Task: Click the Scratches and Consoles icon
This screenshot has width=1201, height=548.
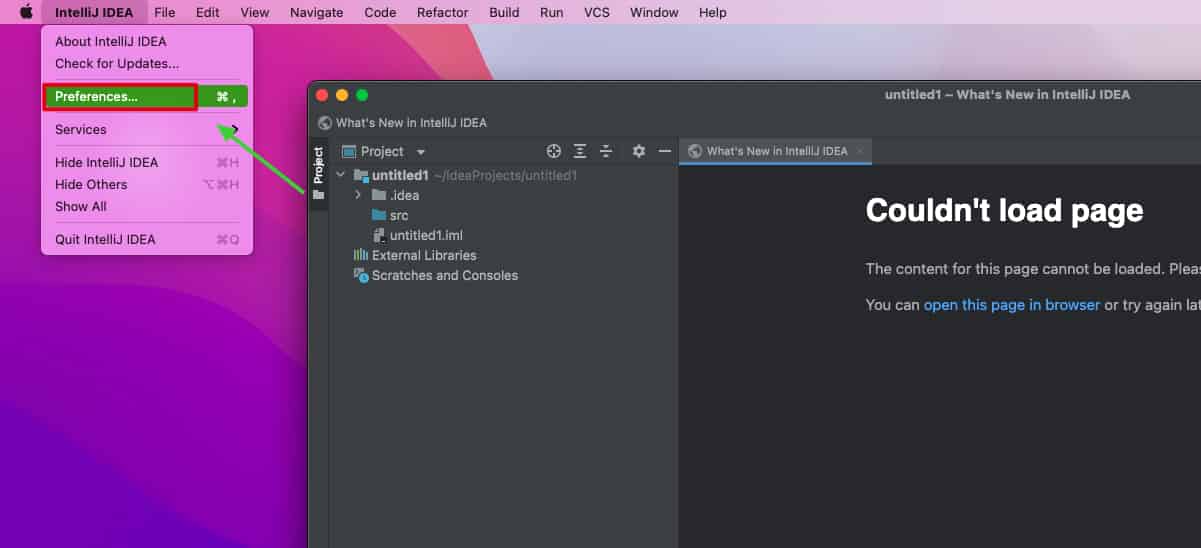Action: tap(361, 275)
